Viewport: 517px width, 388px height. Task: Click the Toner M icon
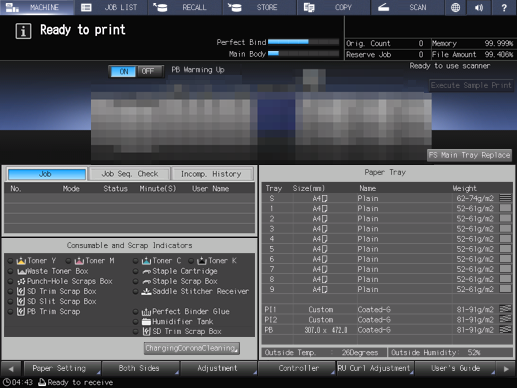pos(79,261)
